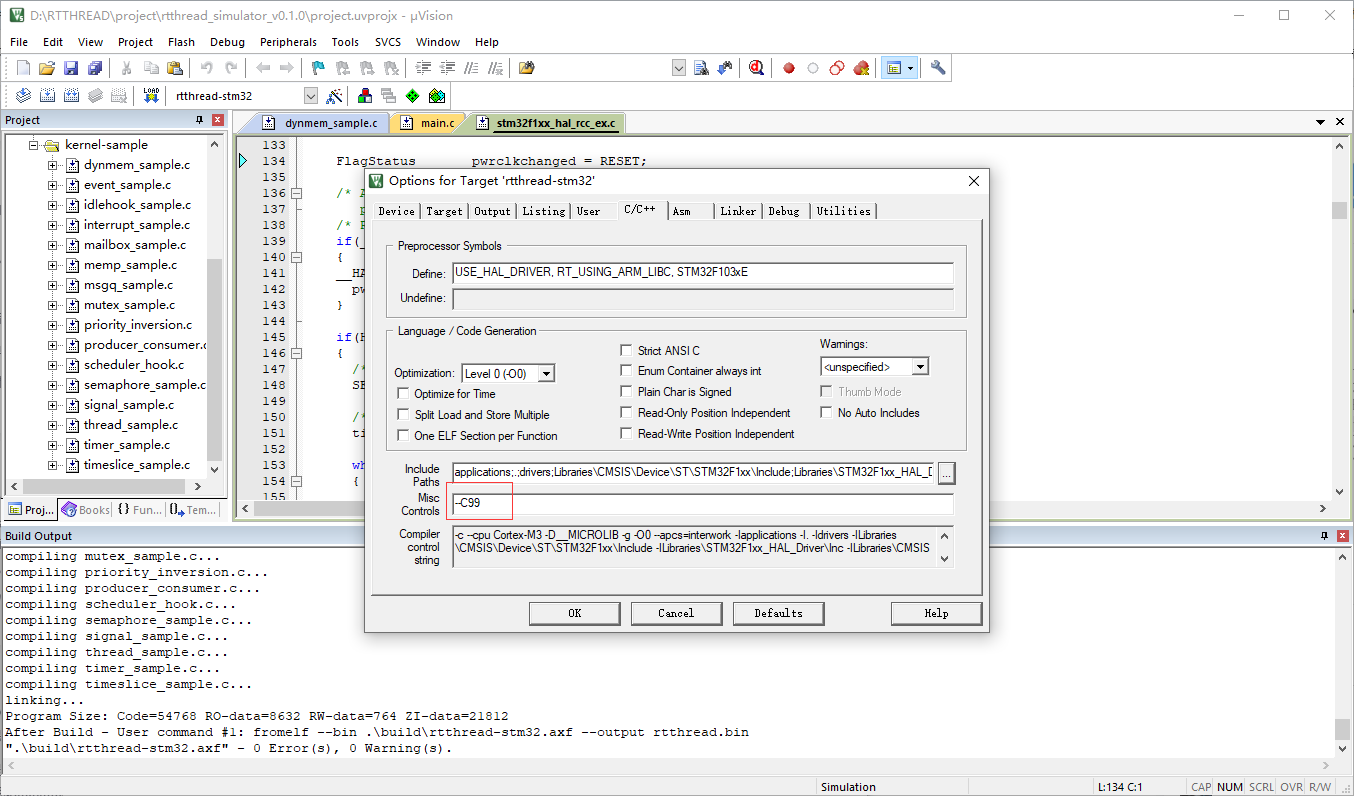This screenshot has width=1354, height=796.
Task: Kill all breakpoints icon
Action: (x=861, y=68)
